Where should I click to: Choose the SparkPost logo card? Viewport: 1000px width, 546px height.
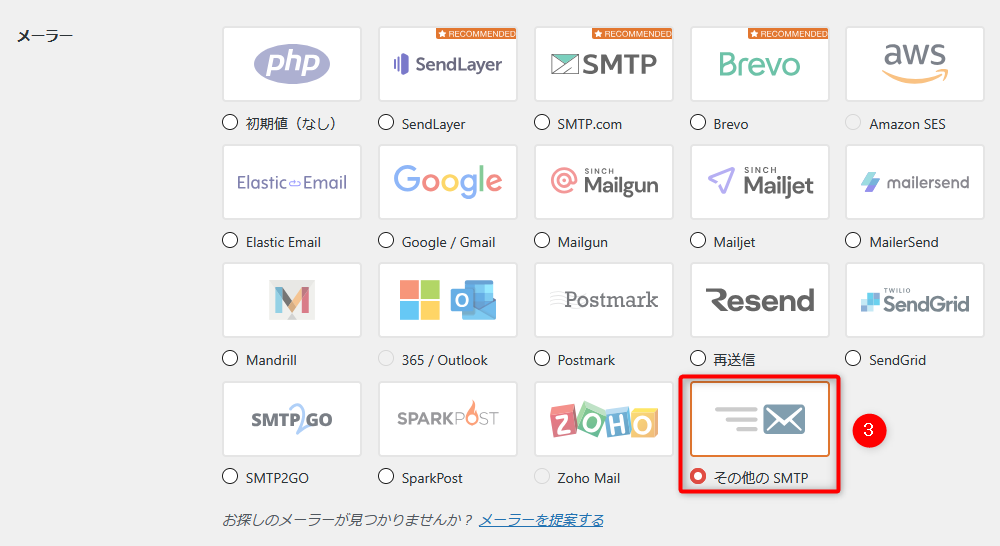448,419
